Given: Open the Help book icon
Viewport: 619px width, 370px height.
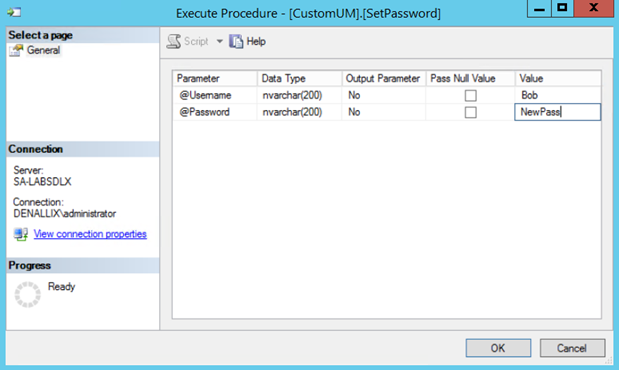Looking at the screenshot, I should 236,41.
